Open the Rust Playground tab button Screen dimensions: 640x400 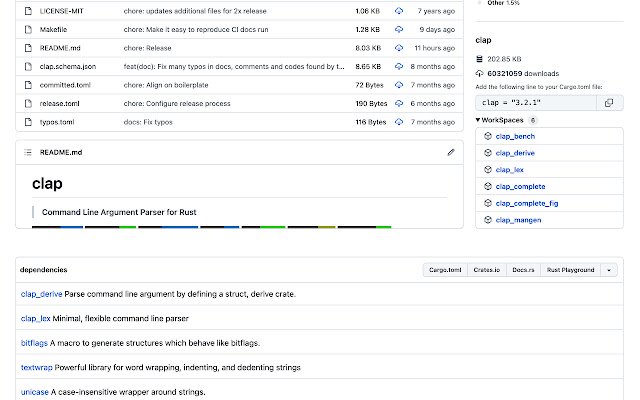pyautogui.click(x=570, y=270)
